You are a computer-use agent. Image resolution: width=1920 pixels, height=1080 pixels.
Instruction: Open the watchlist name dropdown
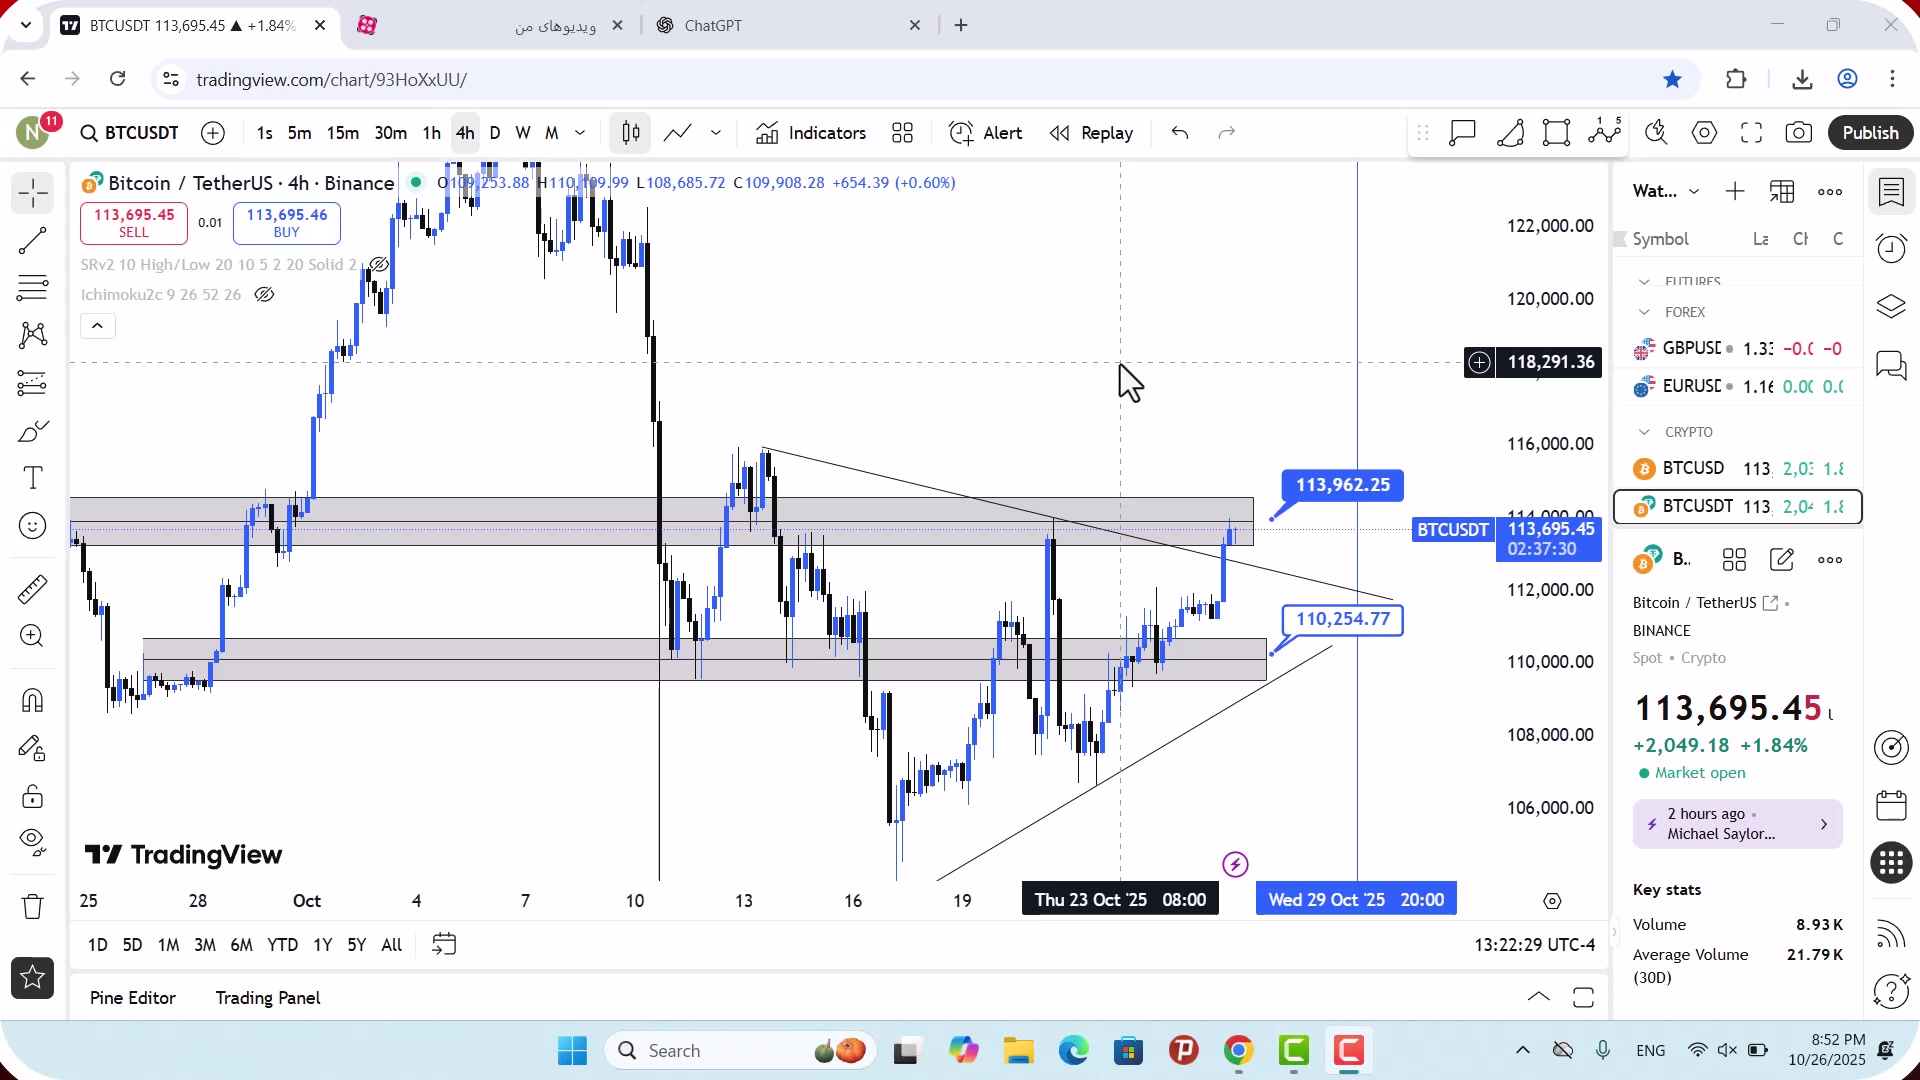coord(1666,191)
